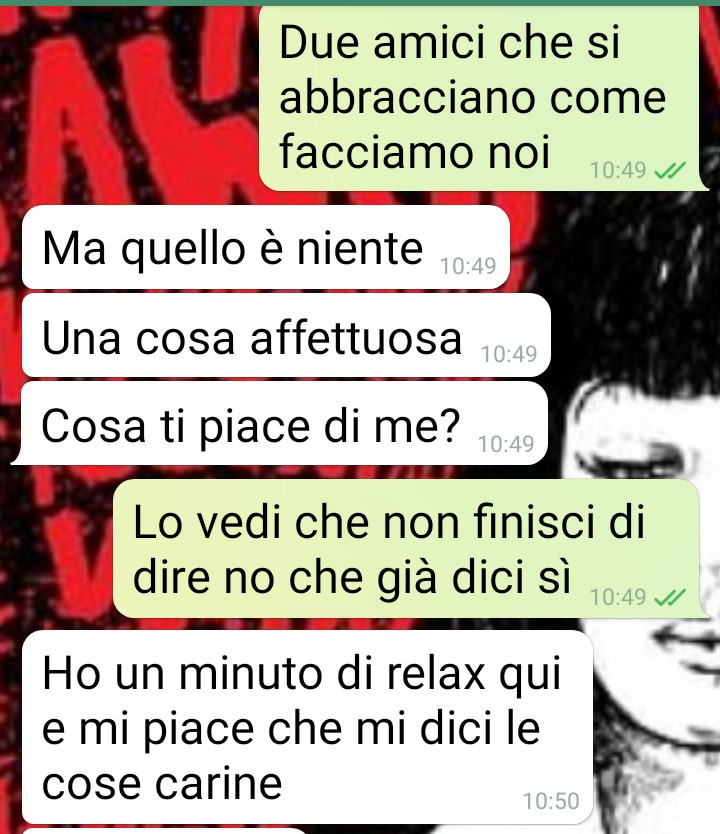Select the 'Una cosa affettuosa' message bubble
The image size is (720, 834).
[x=286, y=336]
